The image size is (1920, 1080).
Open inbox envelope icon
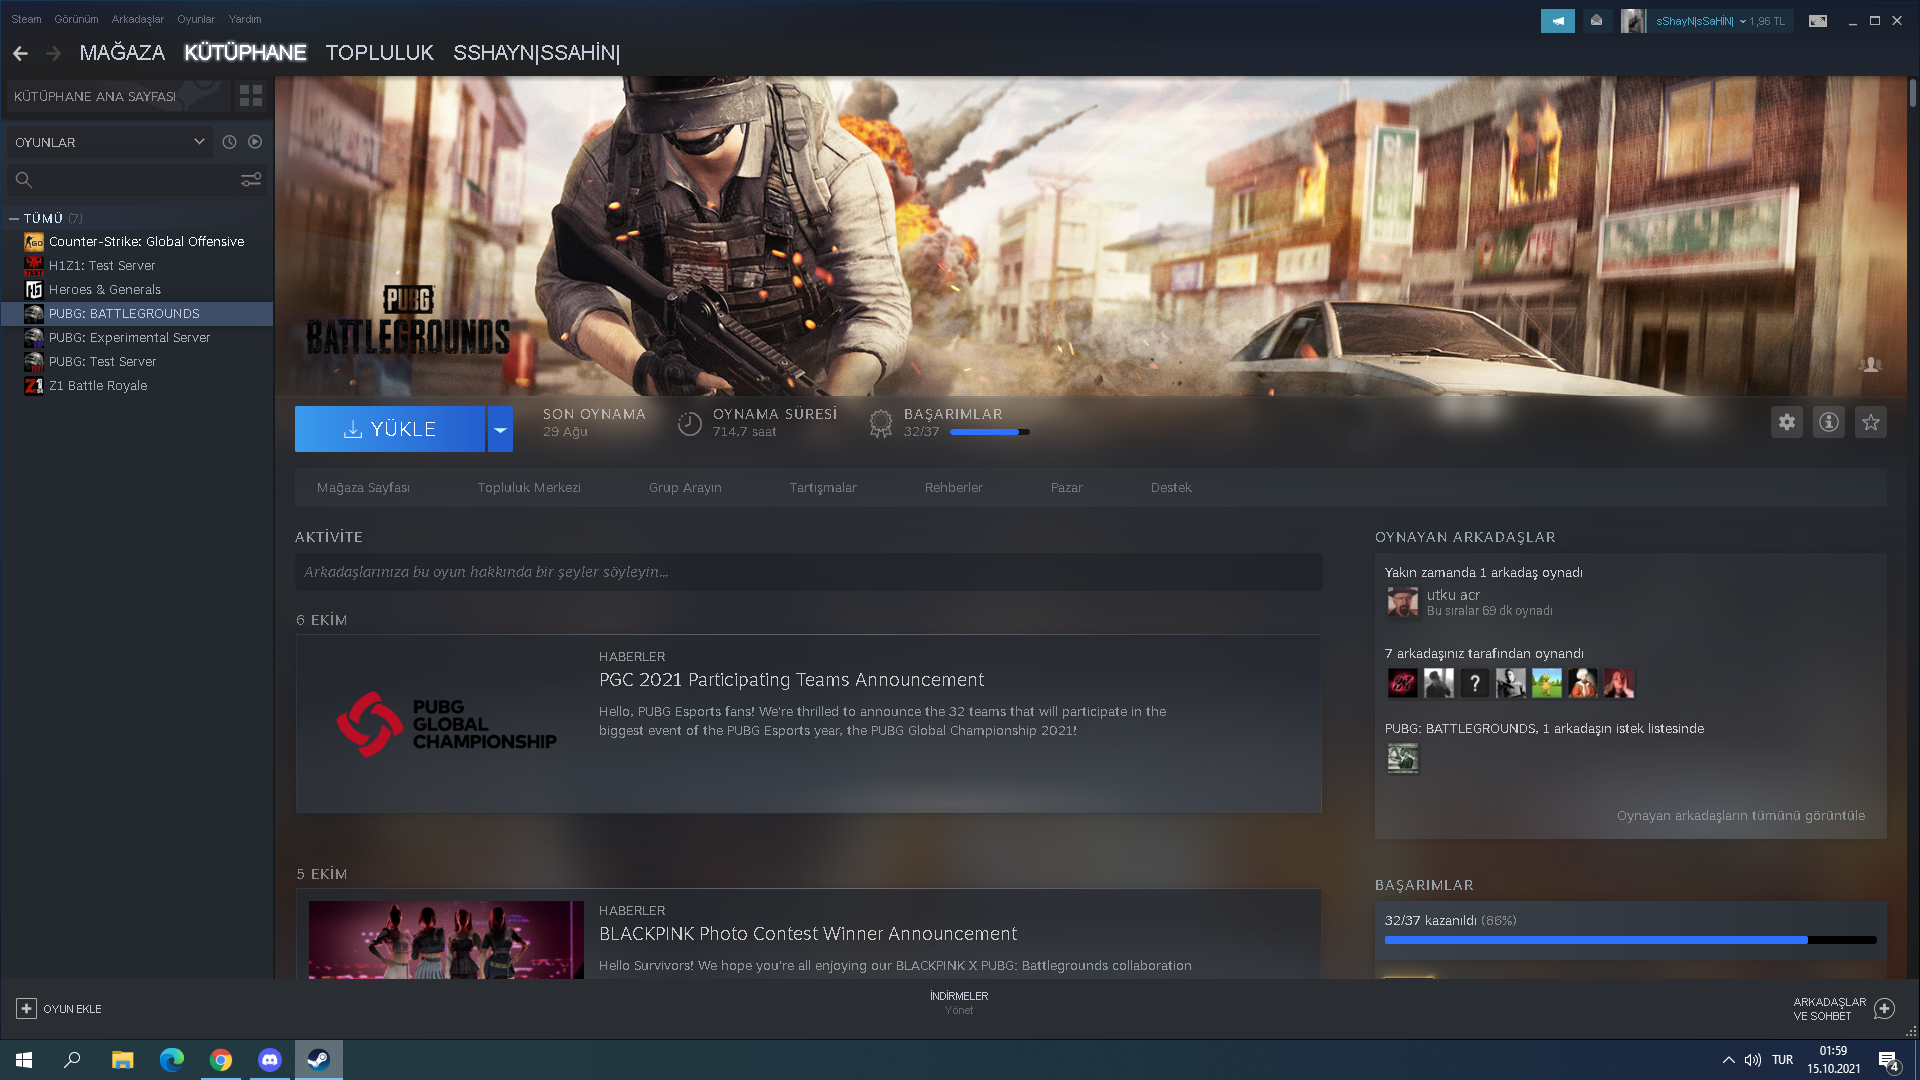pos(1597,21)
